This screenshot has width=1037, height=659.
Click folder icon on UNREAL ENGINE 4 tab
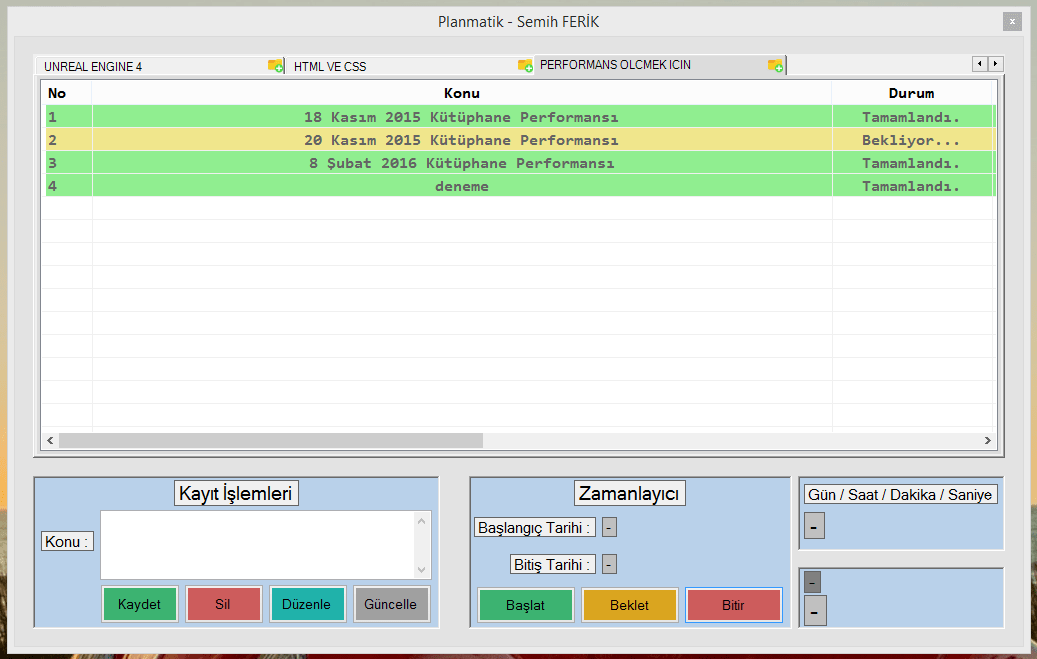tap(275, 66)
